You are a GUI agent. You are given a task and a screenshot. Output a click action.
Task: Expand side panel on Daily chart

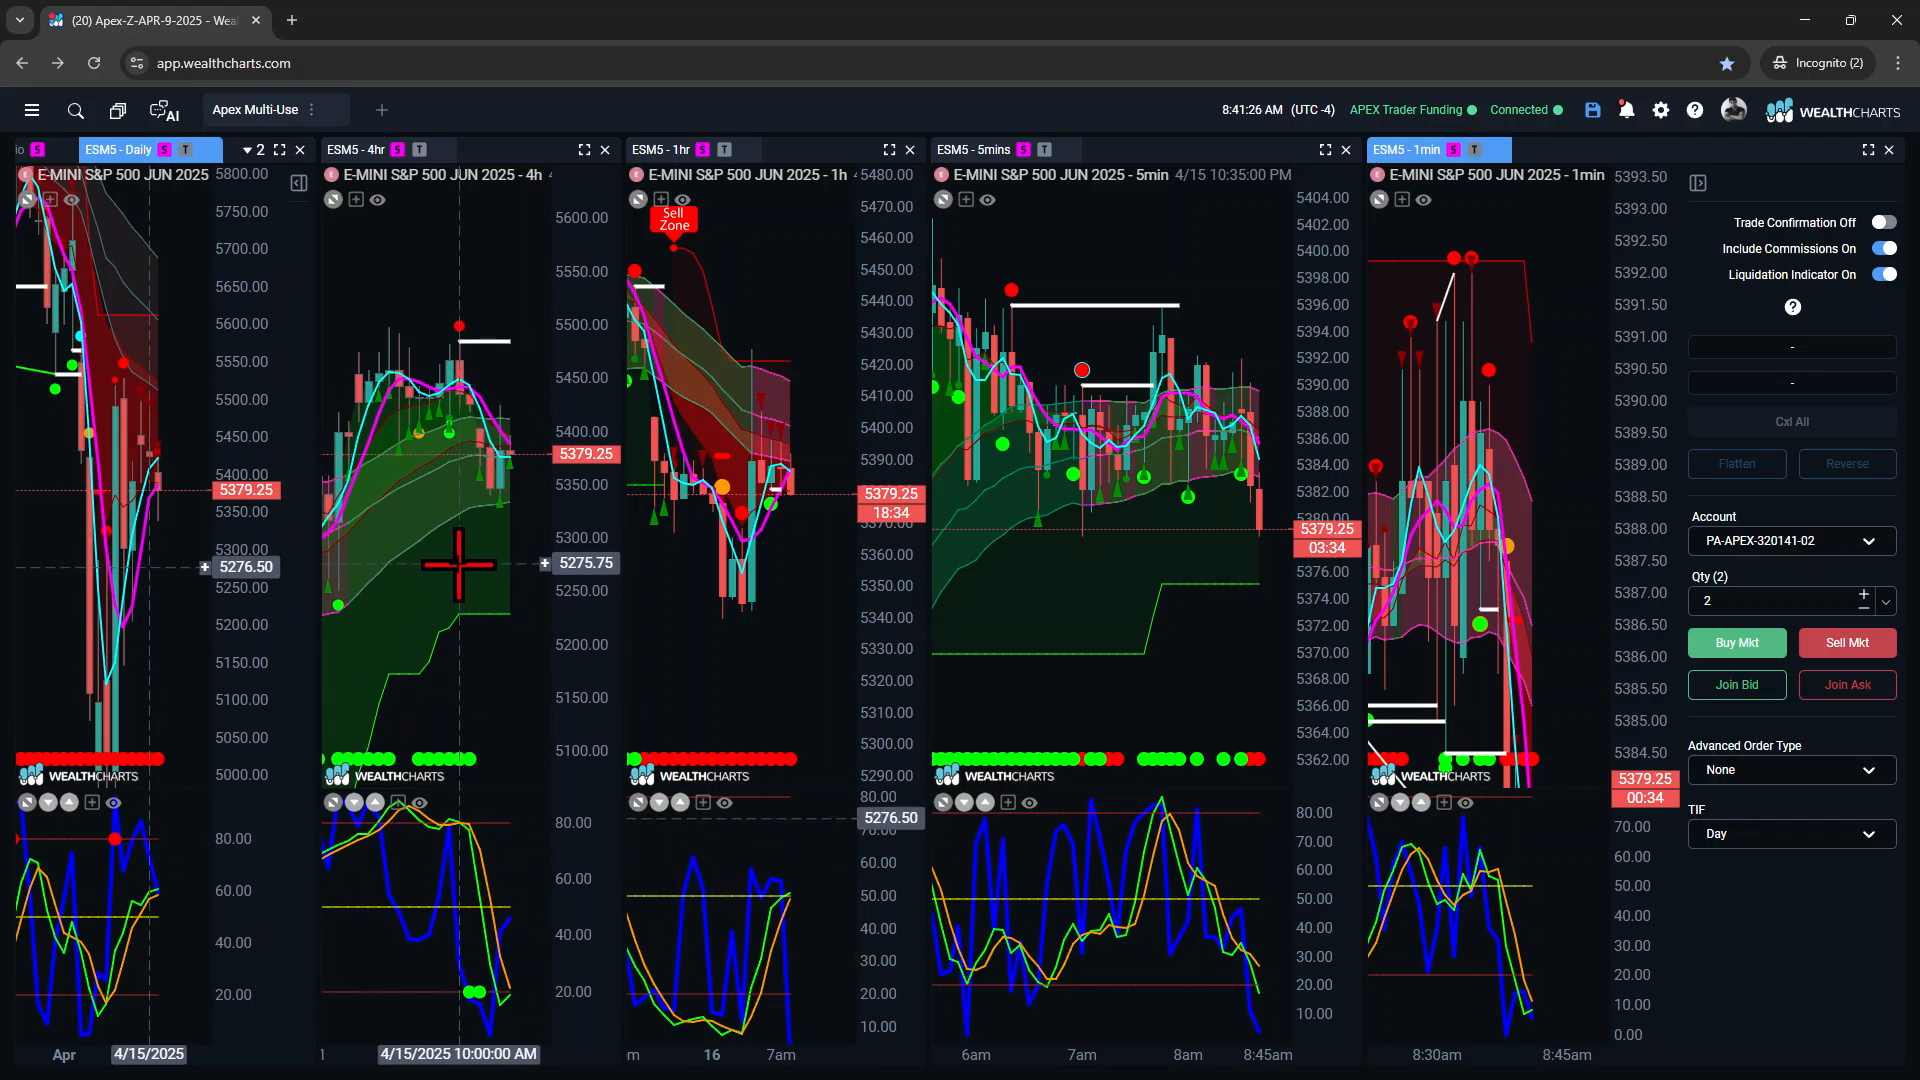(299, 183)
